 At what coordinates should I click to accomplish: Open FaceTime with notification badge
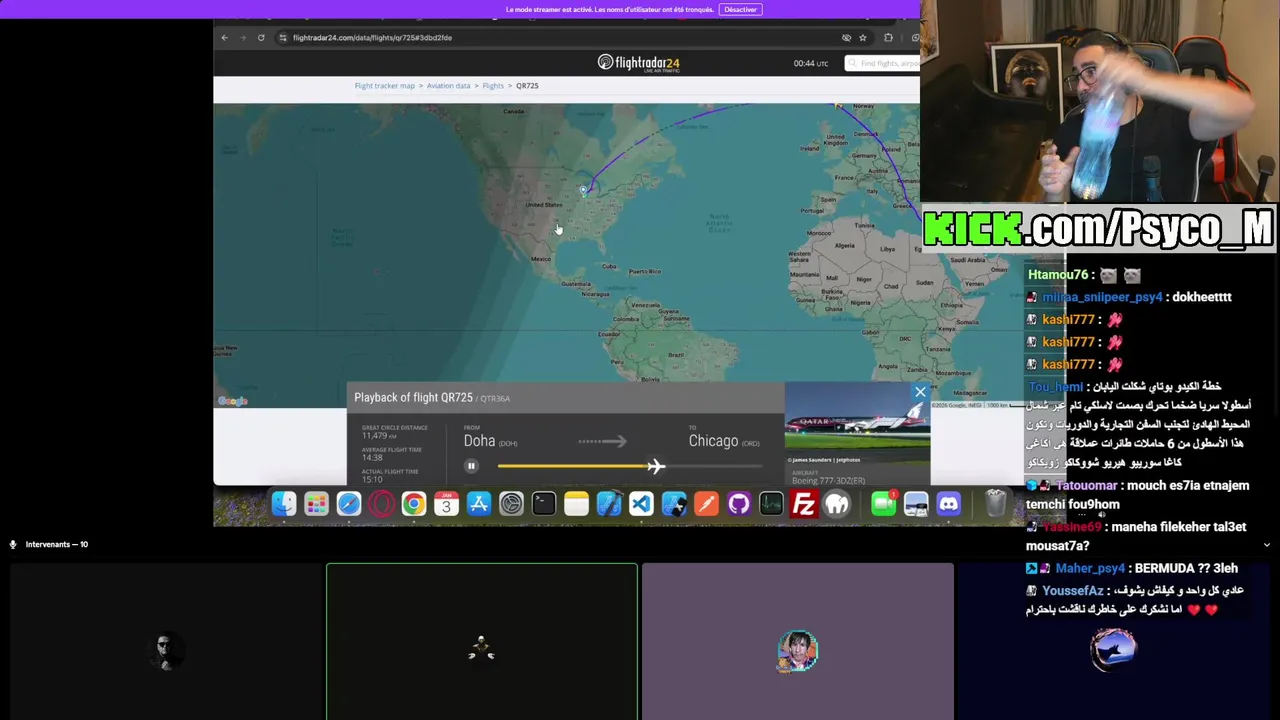coord(884,504)
